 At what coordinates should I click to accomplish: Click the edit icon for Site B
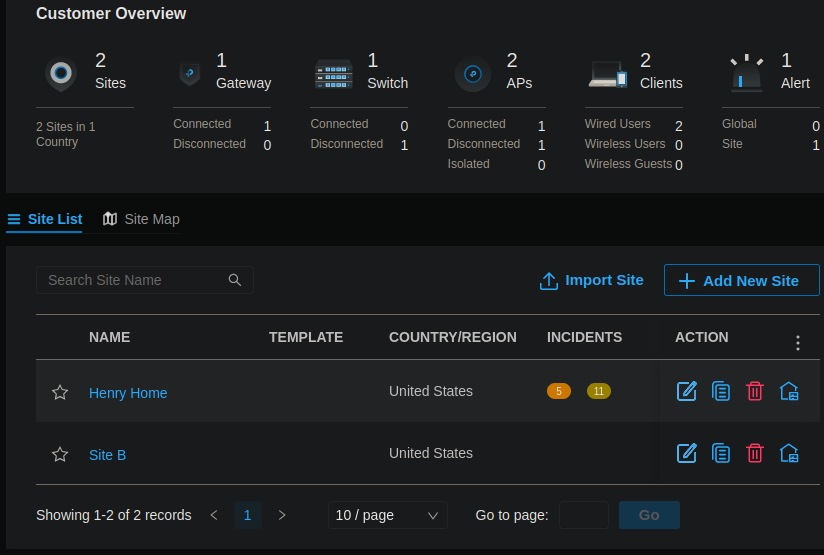pyautogui.click(x=687, y=453)
